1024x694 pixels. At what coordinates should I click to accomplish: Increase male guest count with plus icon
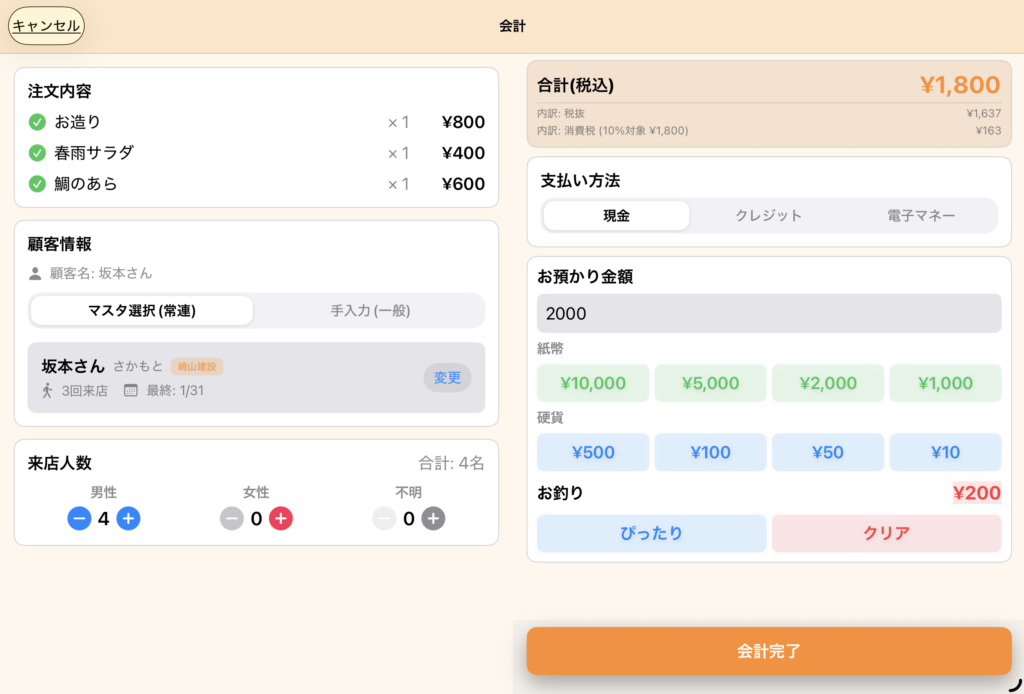[x=128, y=518]
